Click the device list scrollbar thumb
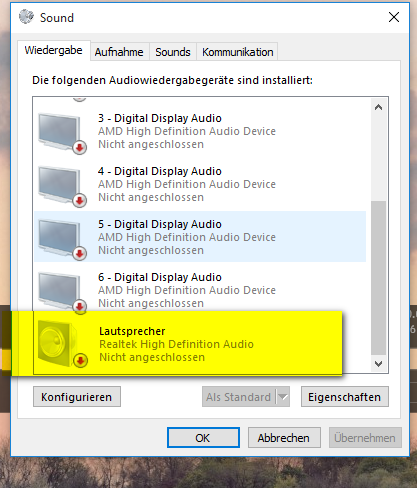The image size is (417, 488). pos(378,278)
